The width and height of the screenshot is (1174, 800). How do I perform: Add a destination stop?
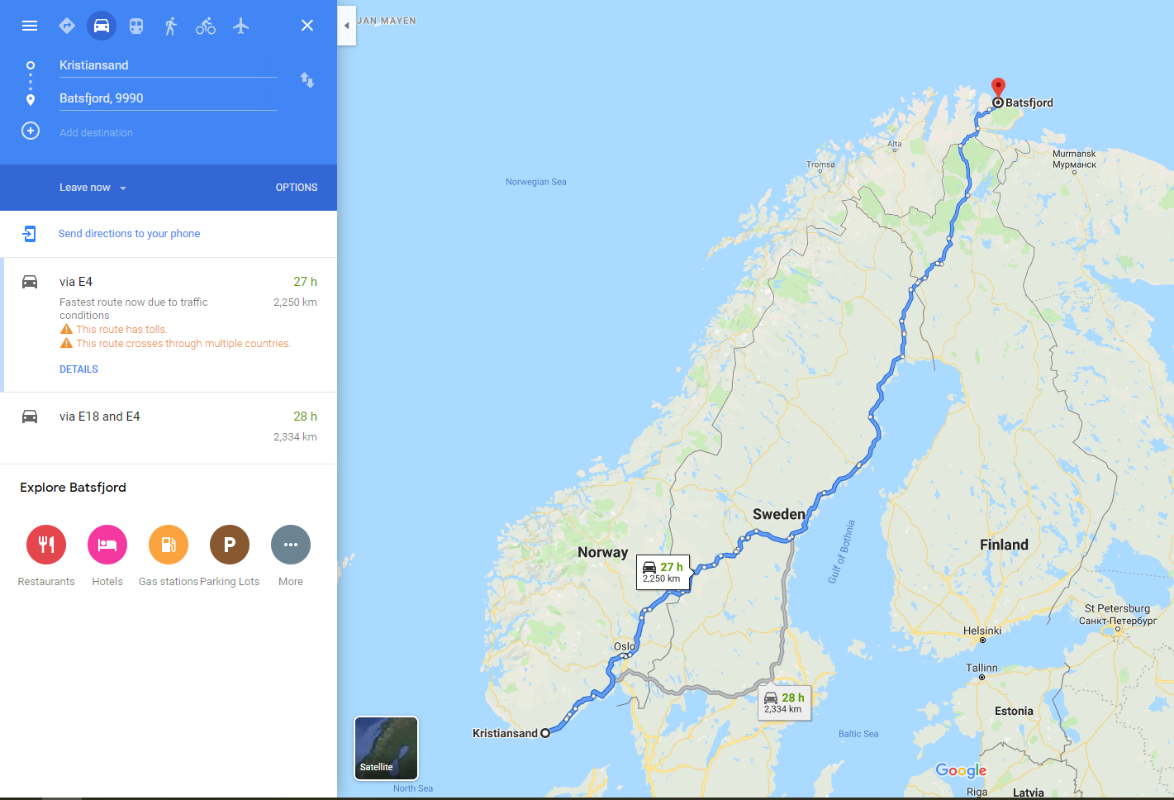tap(96, 133)
